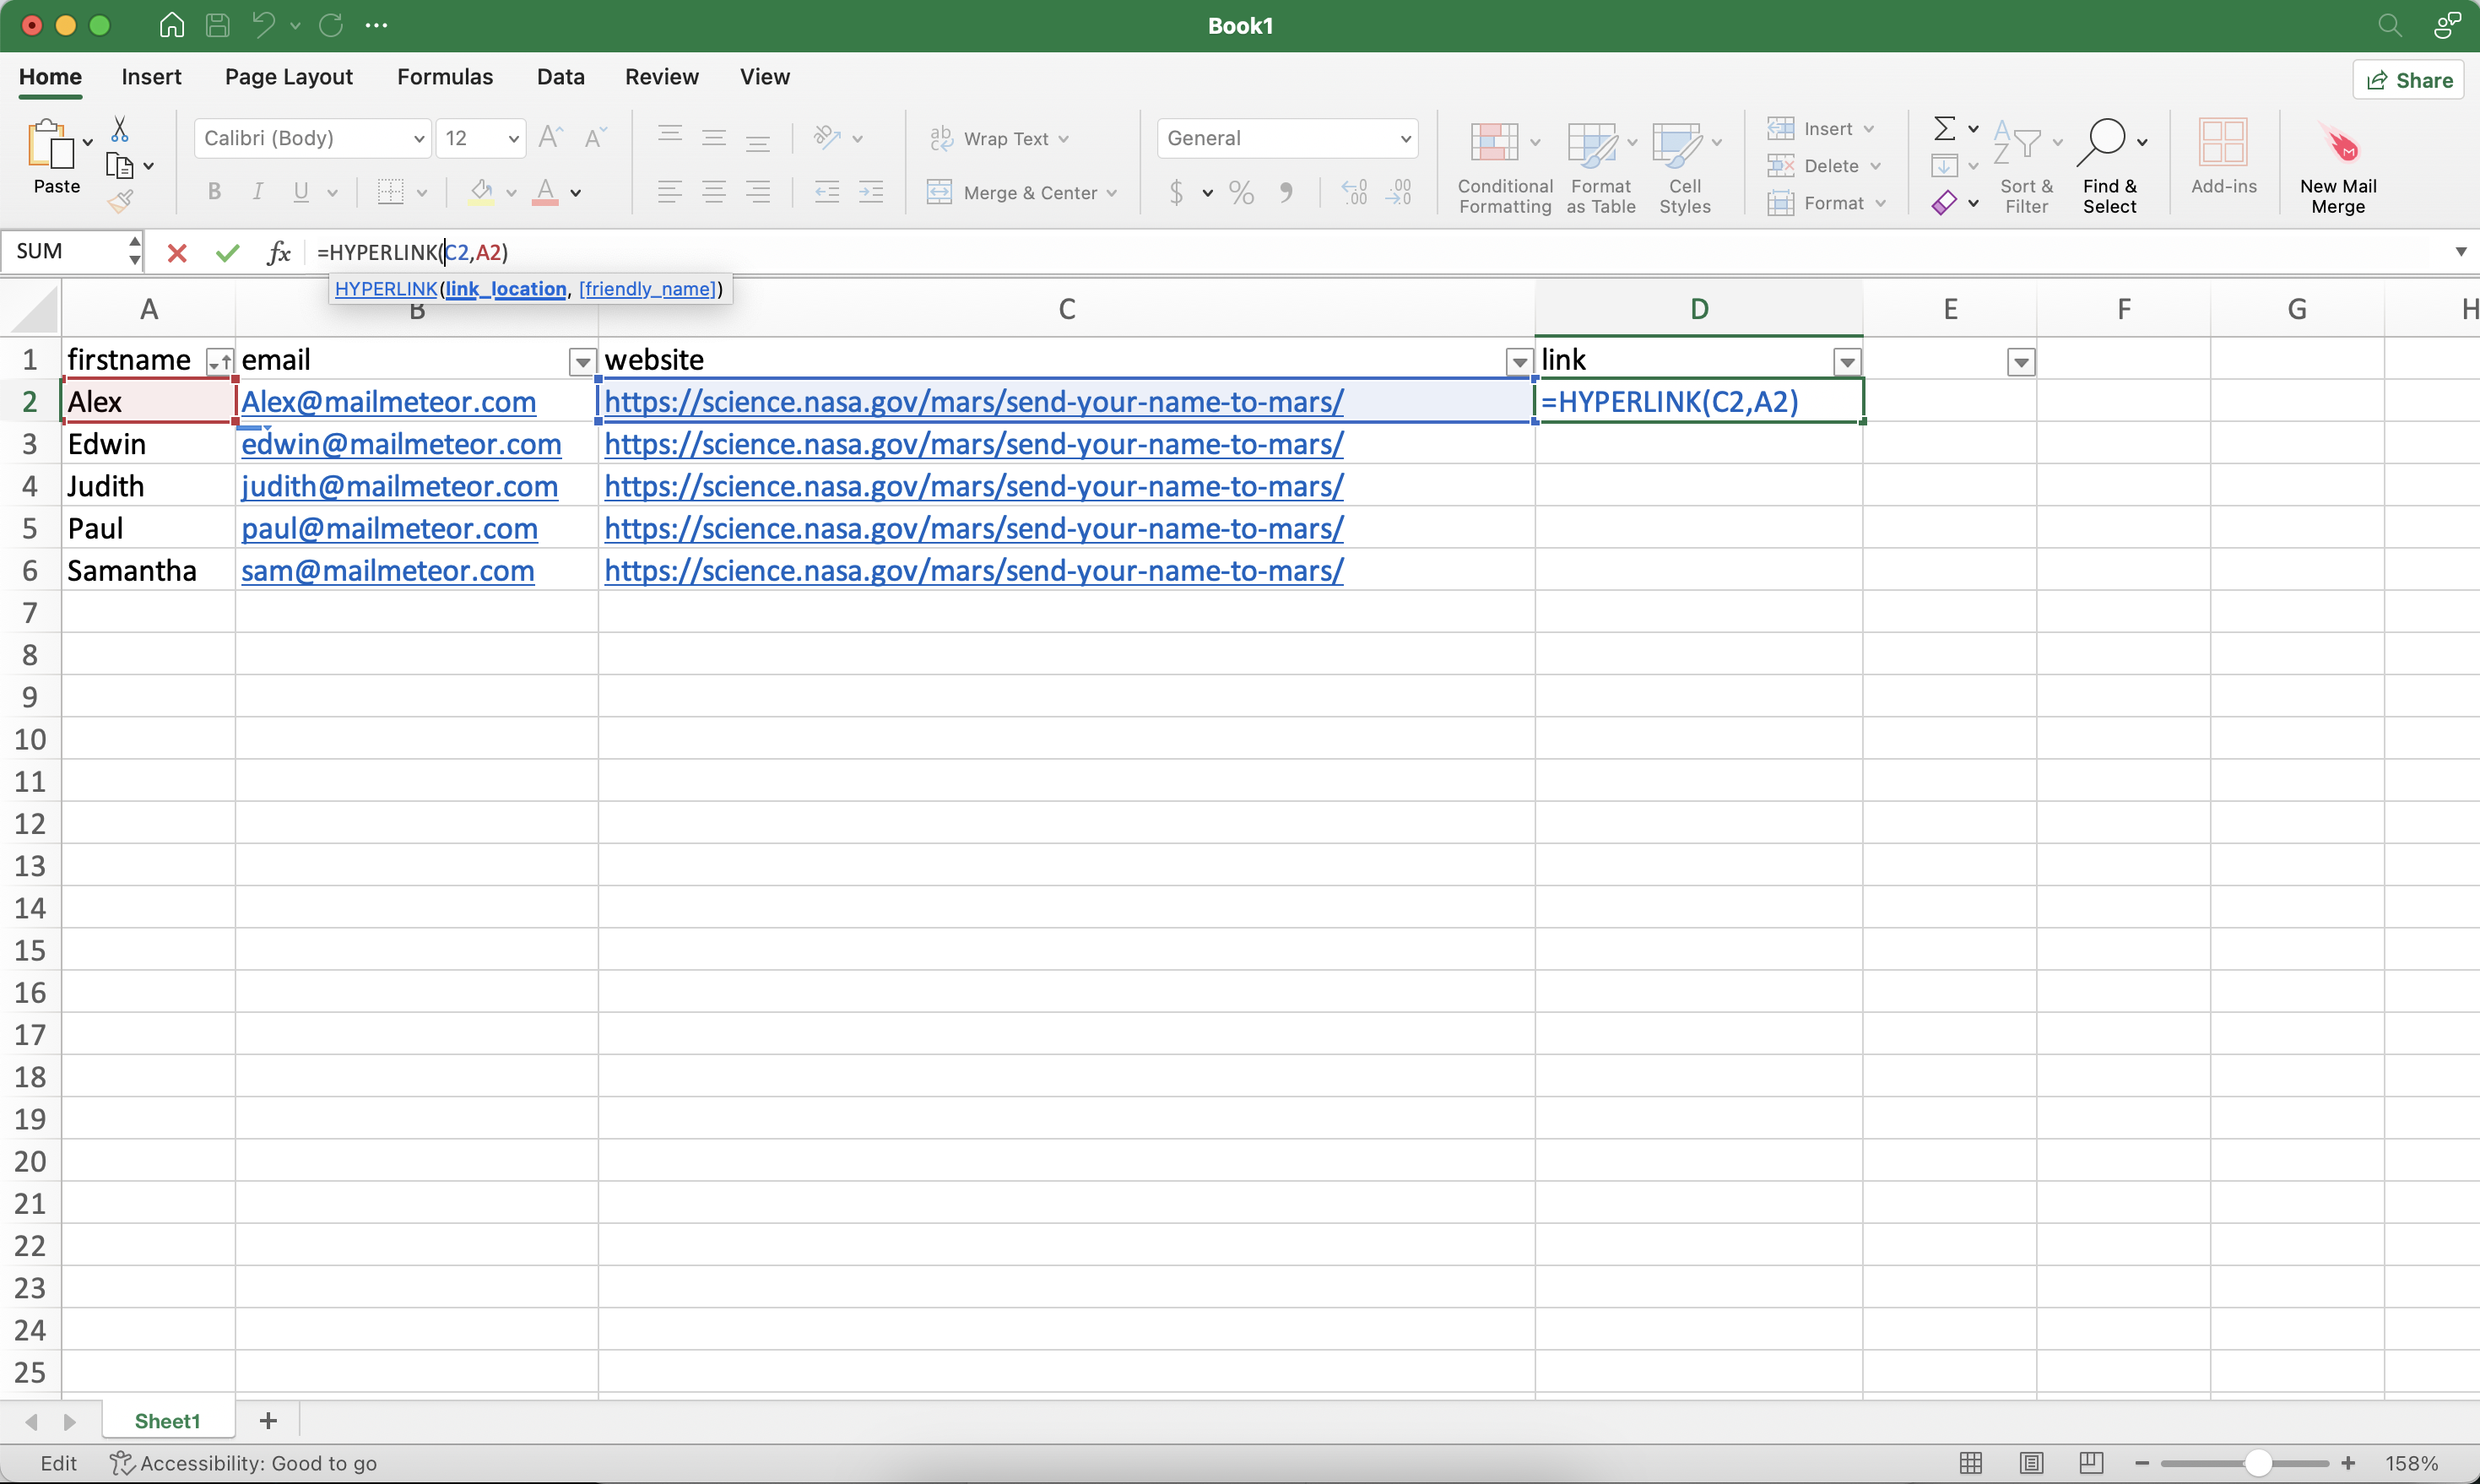Screen dimensions: 2480x1484
Task: Click the Alex@mailmeteor.com email link
Action: [x=389, y=402]
